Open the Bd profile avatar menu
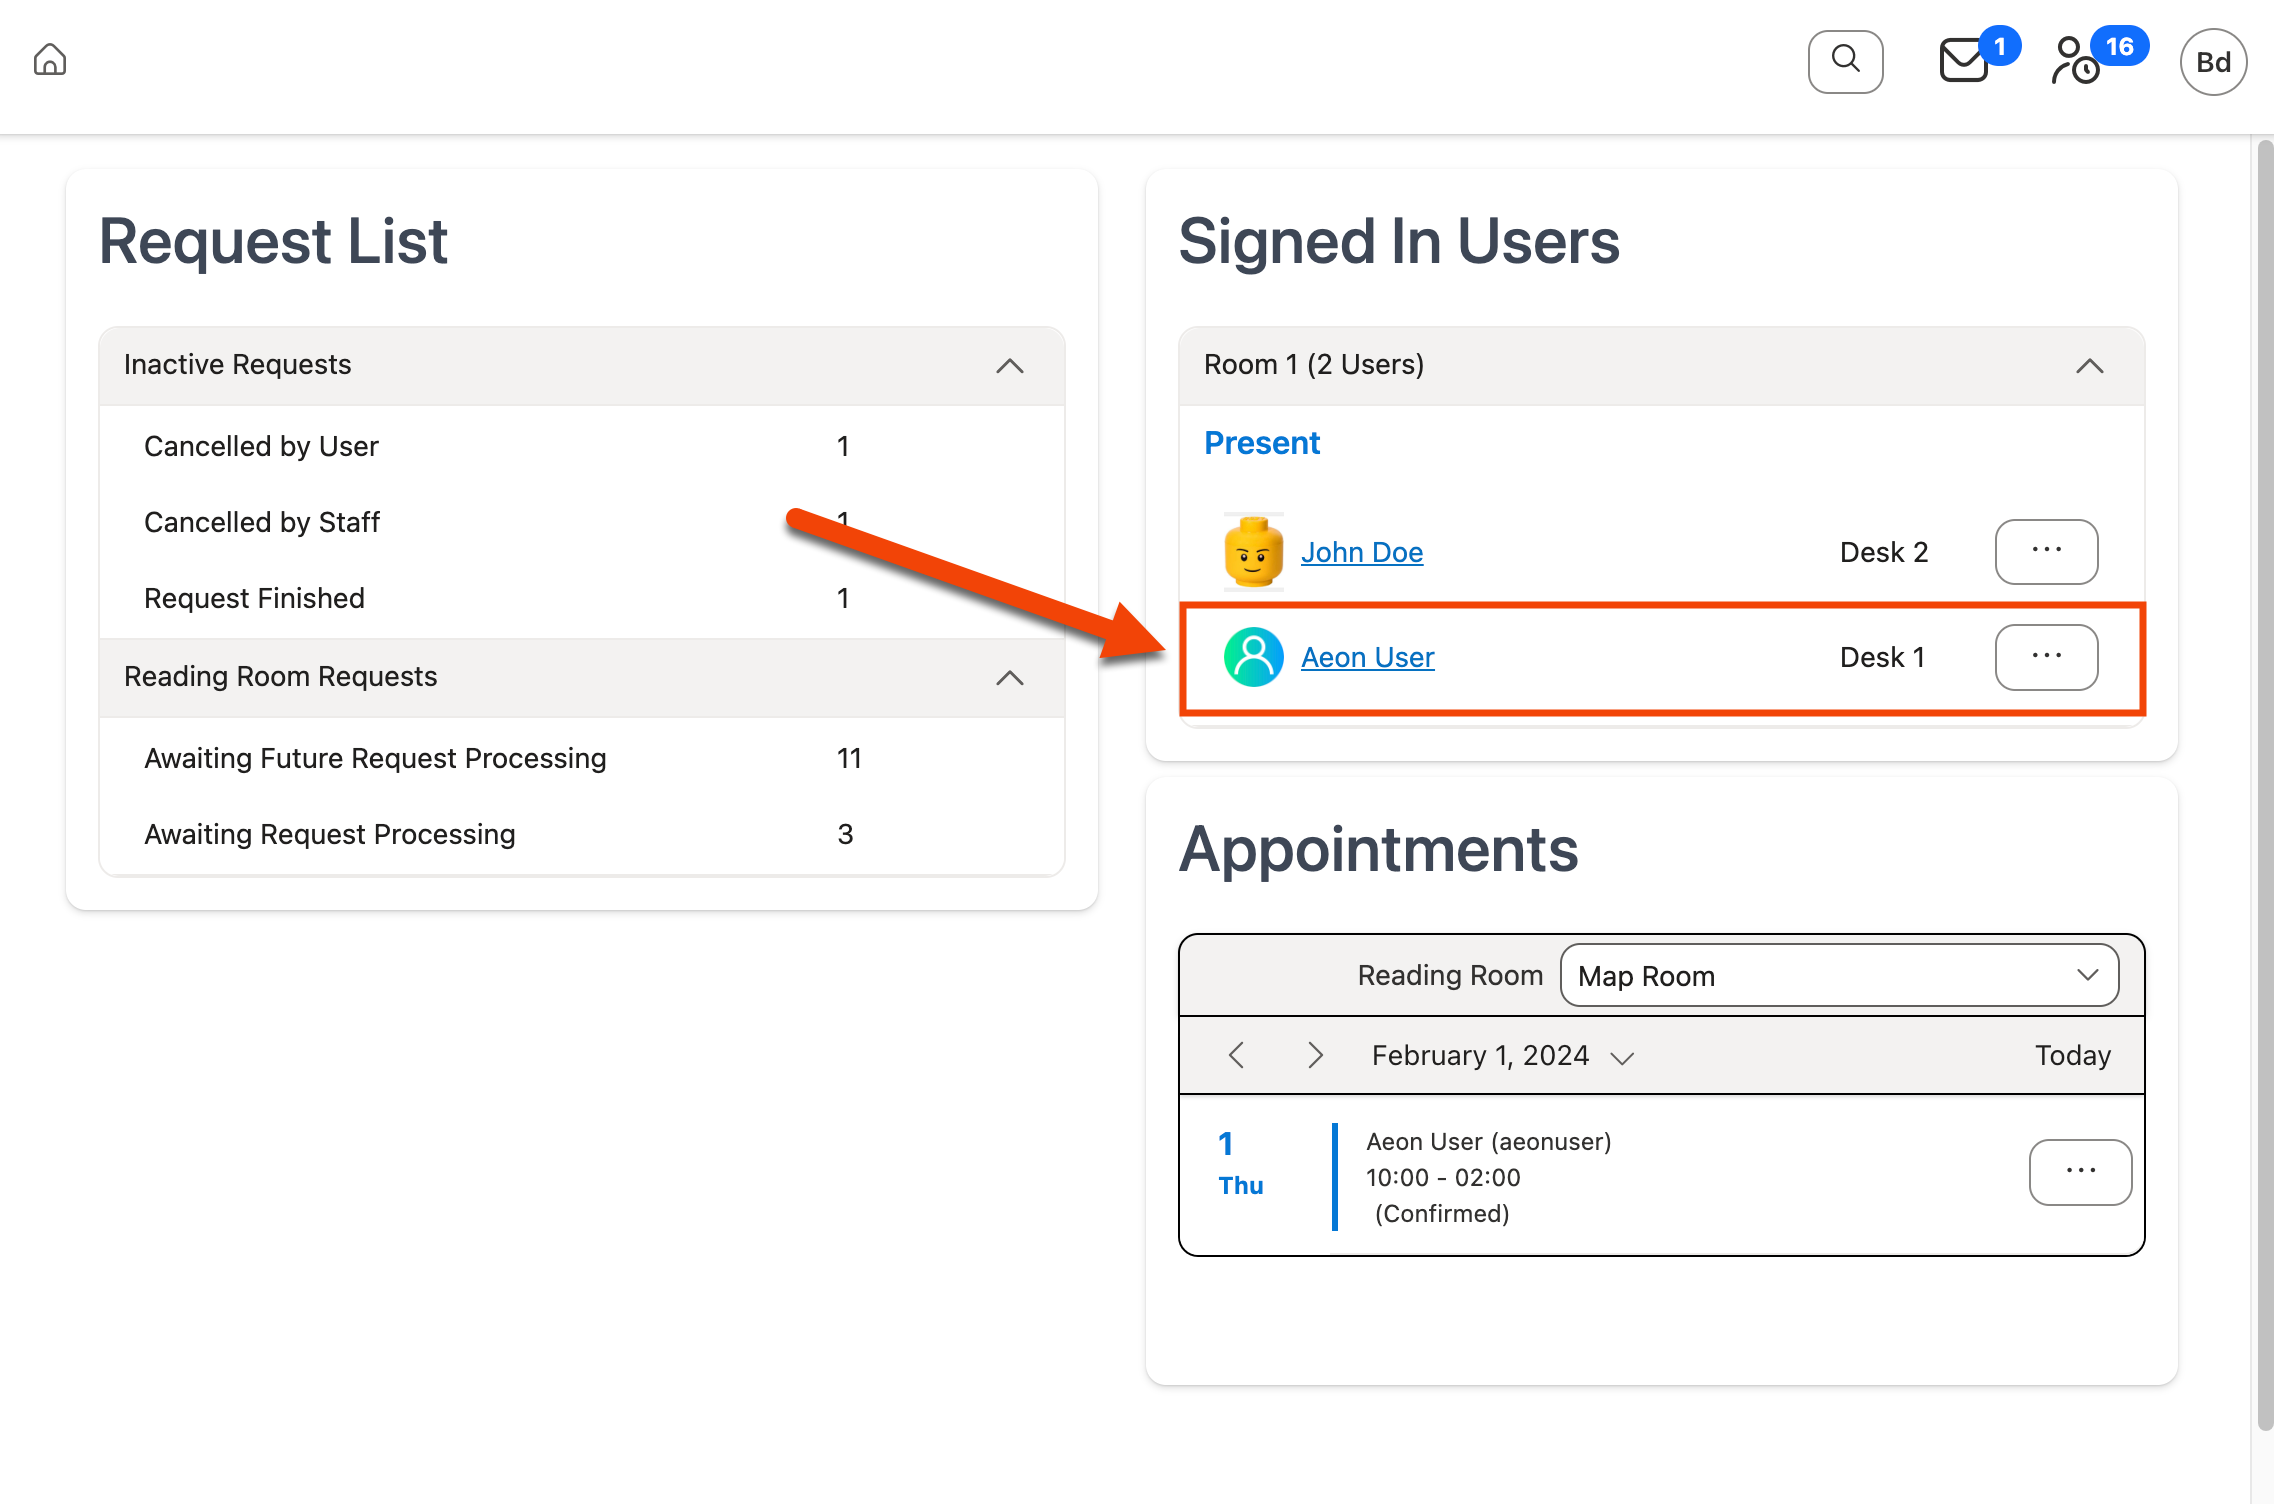Screen dimensions: 2274x1504 [2213, 62]
